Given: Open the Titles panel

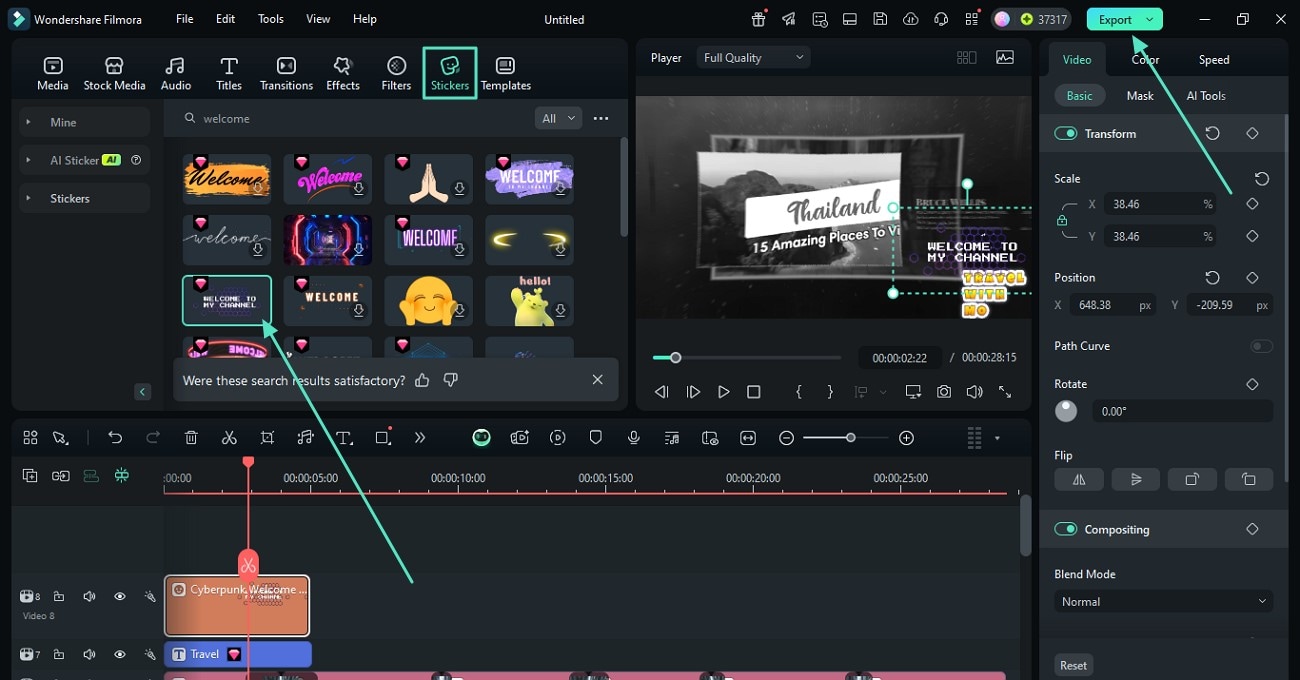Looking at the screenshot, I should point(229,73).
